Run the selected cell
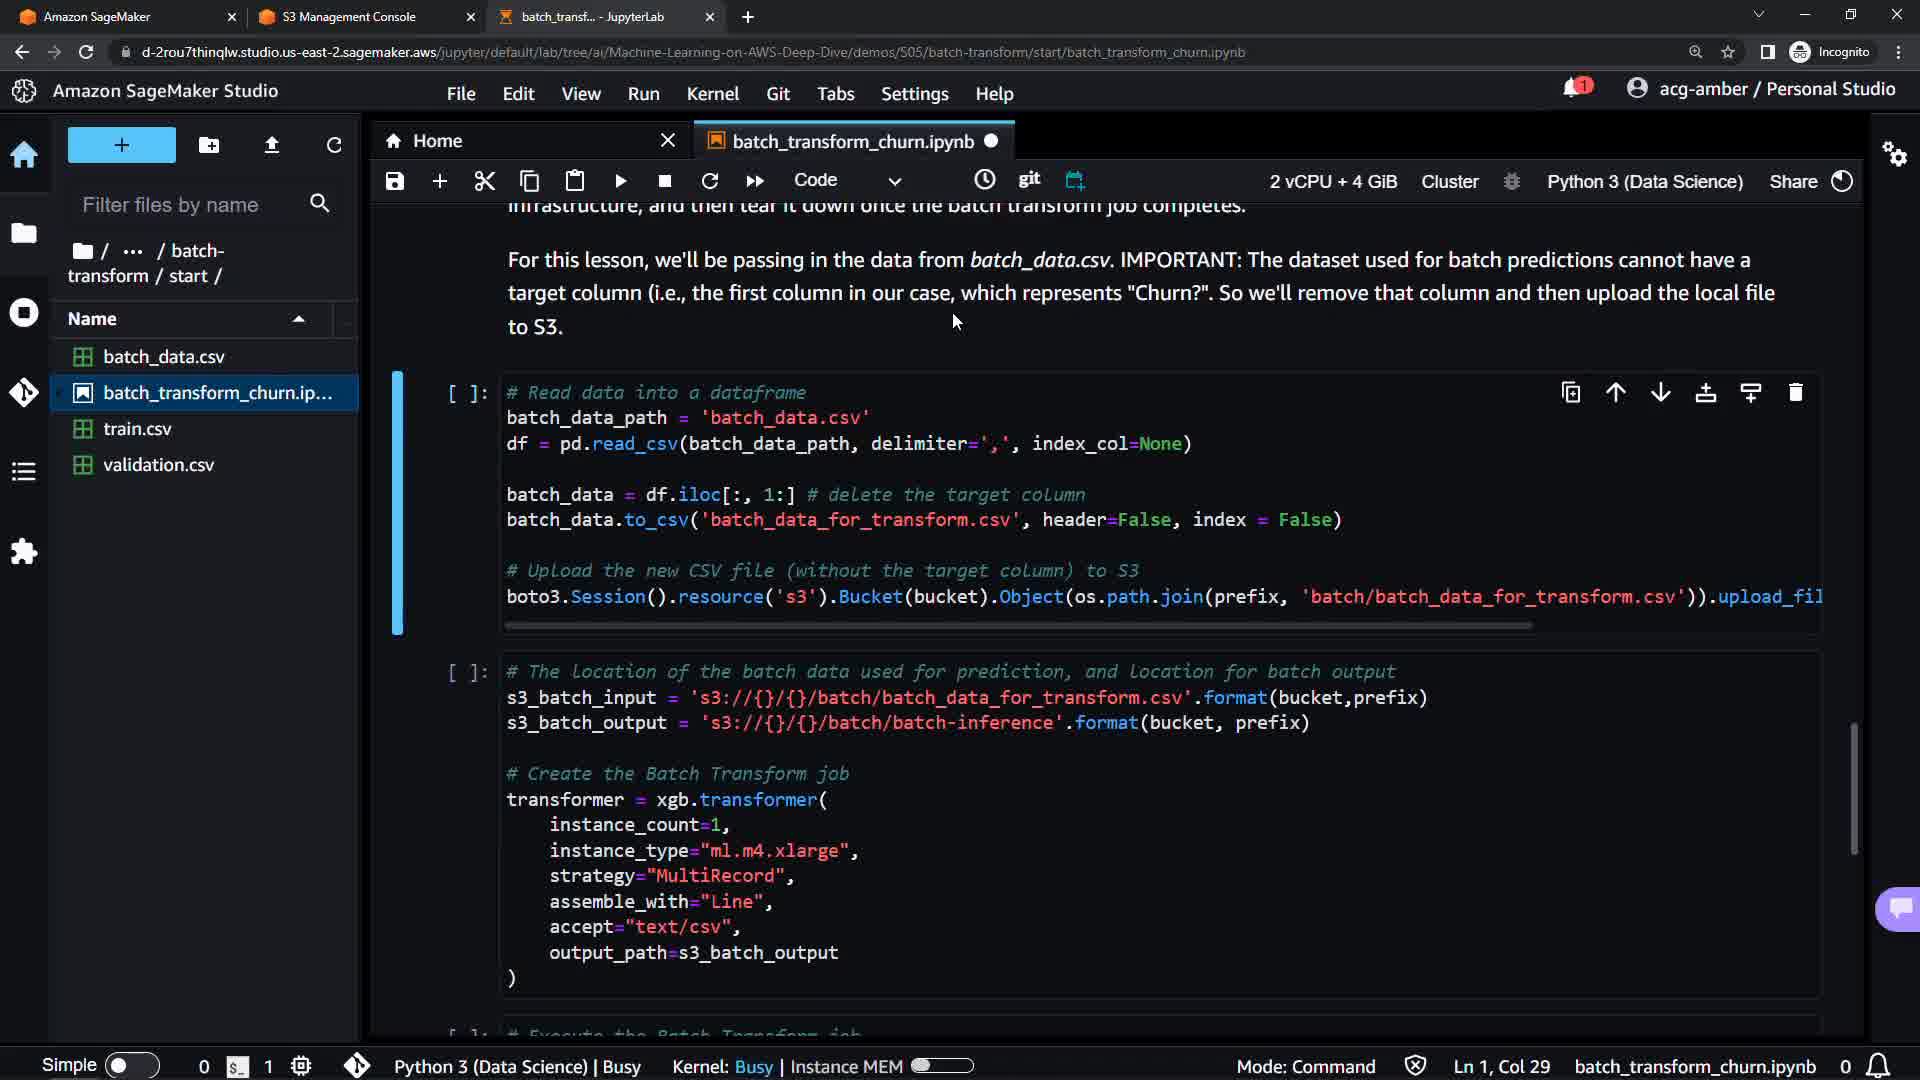 point(620,181)
